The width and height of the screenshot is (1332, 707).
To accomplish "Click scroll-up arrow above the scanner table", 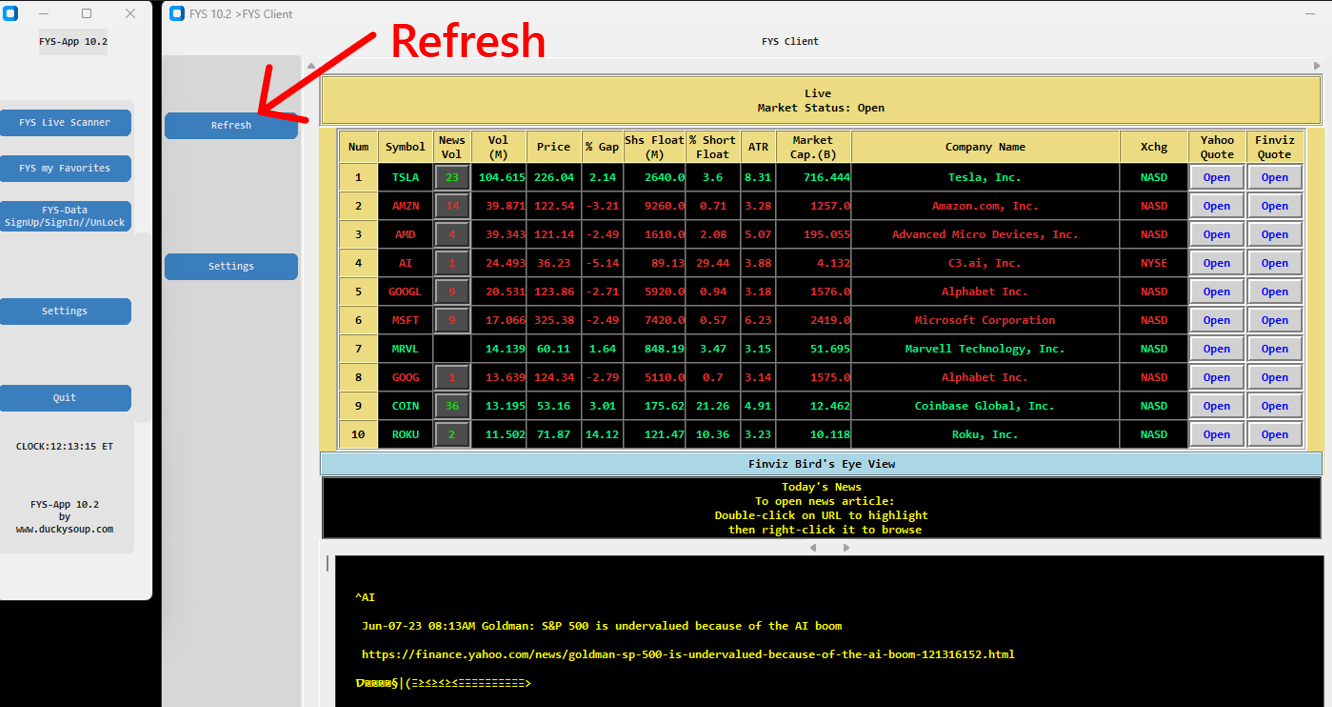I will pos(311,66).
